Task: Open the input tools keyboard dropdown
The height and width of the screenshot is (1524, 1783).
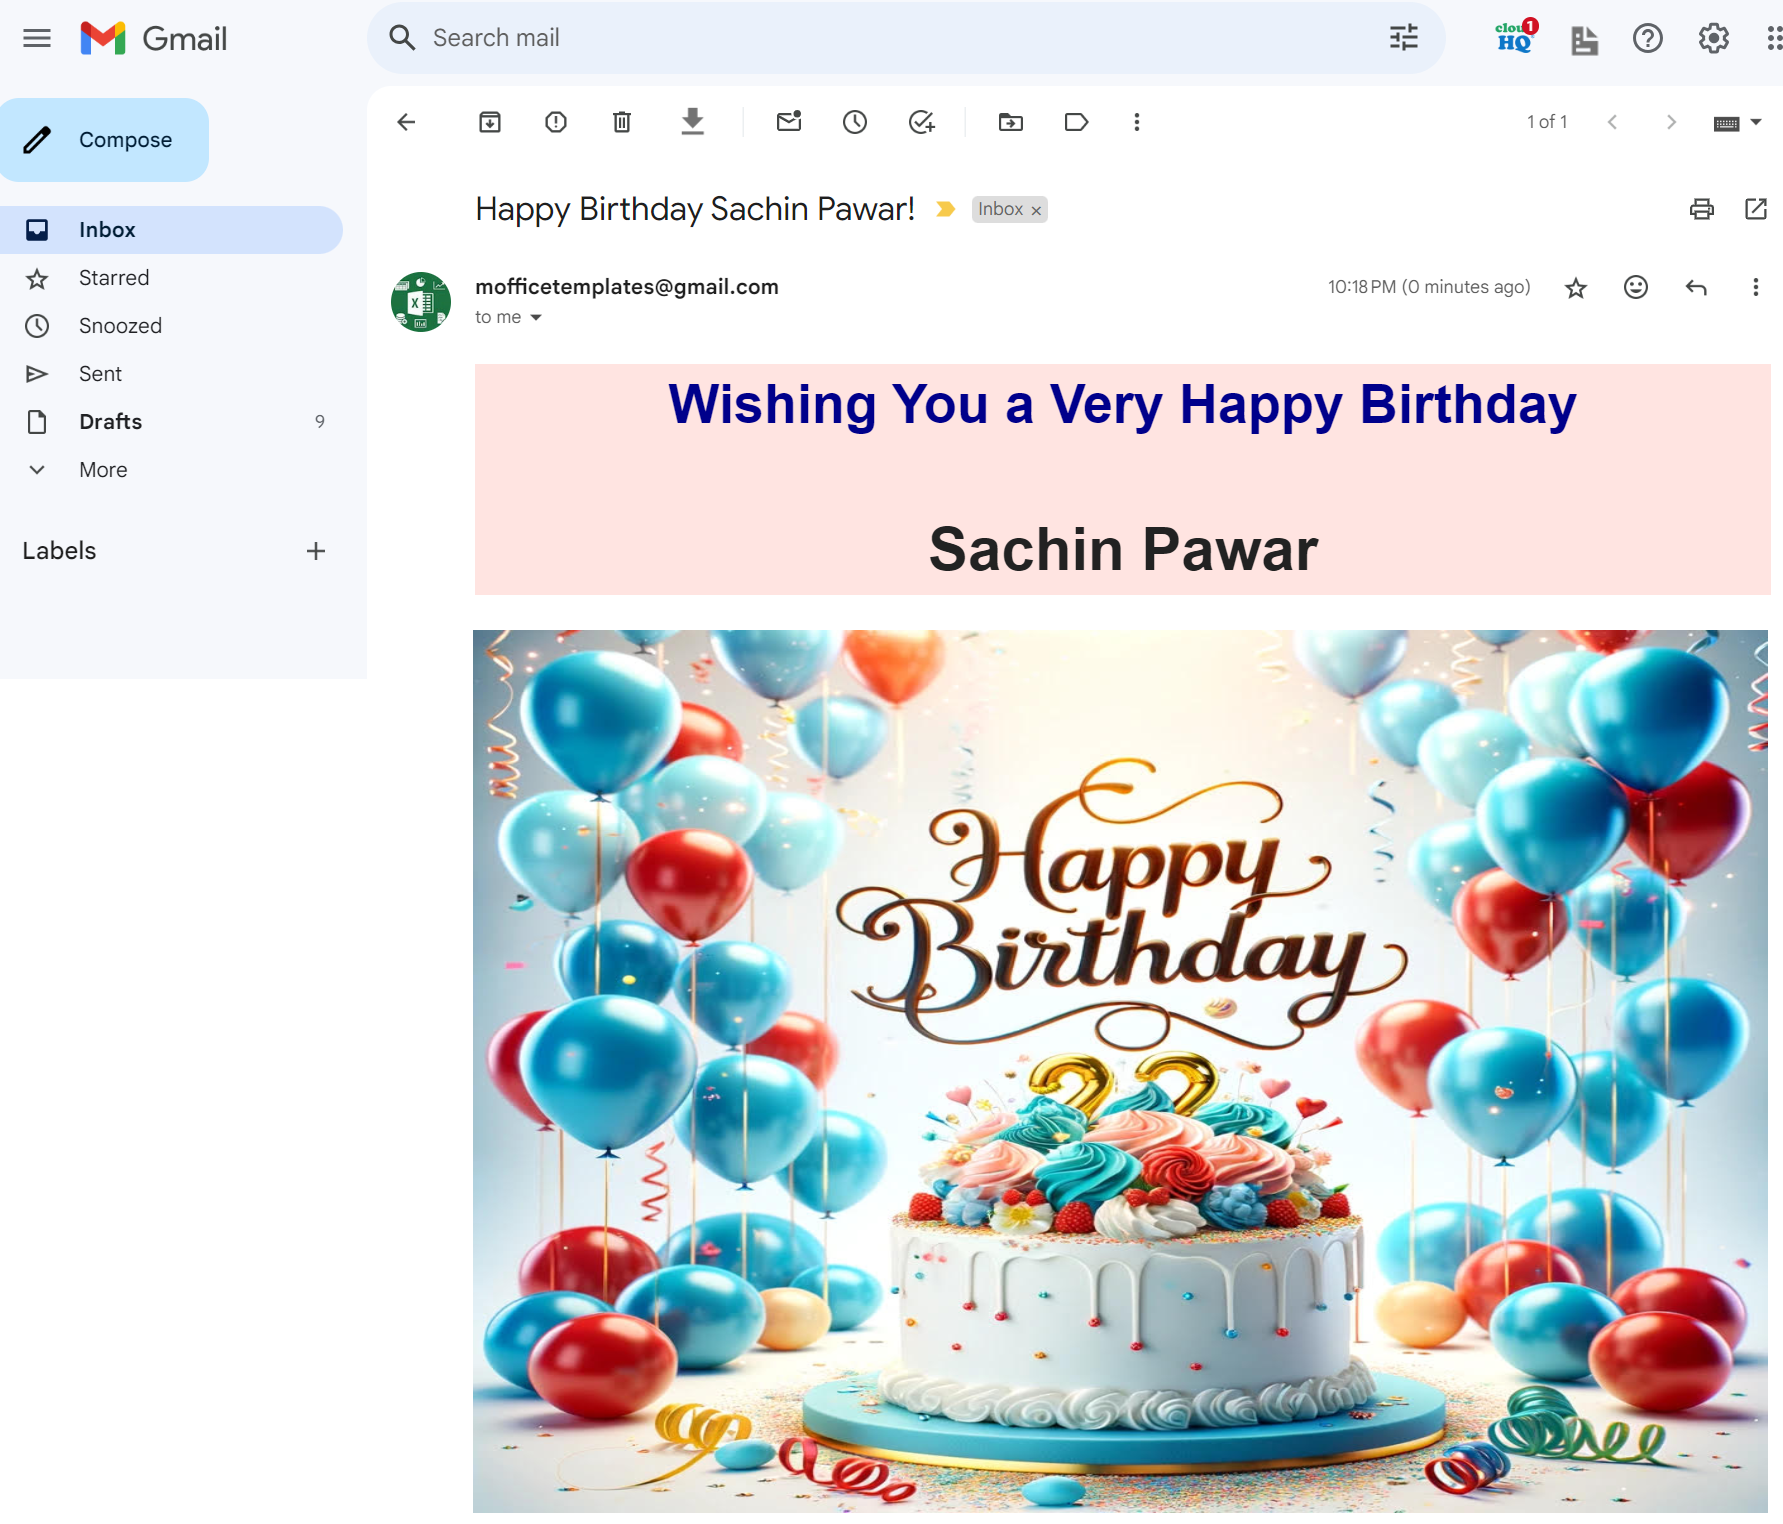Action: [1756, 122]
